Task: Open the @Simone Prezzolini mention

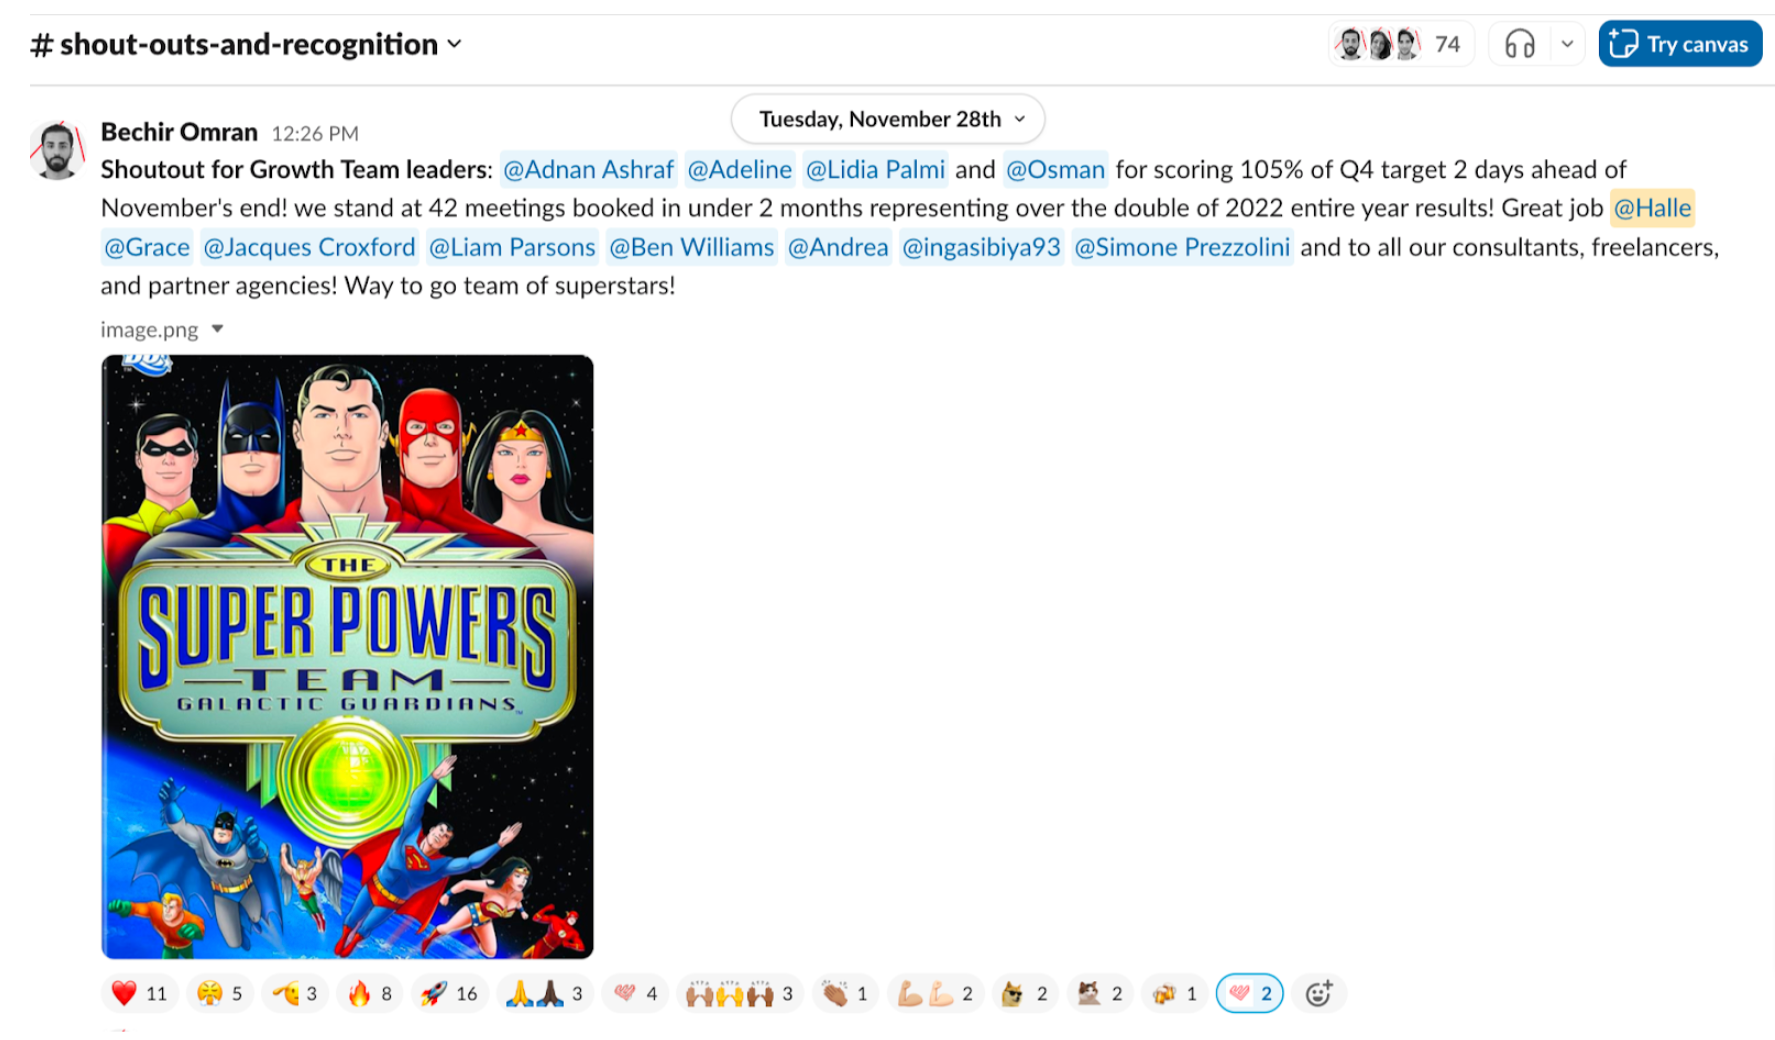Action: coord(1182,247)
